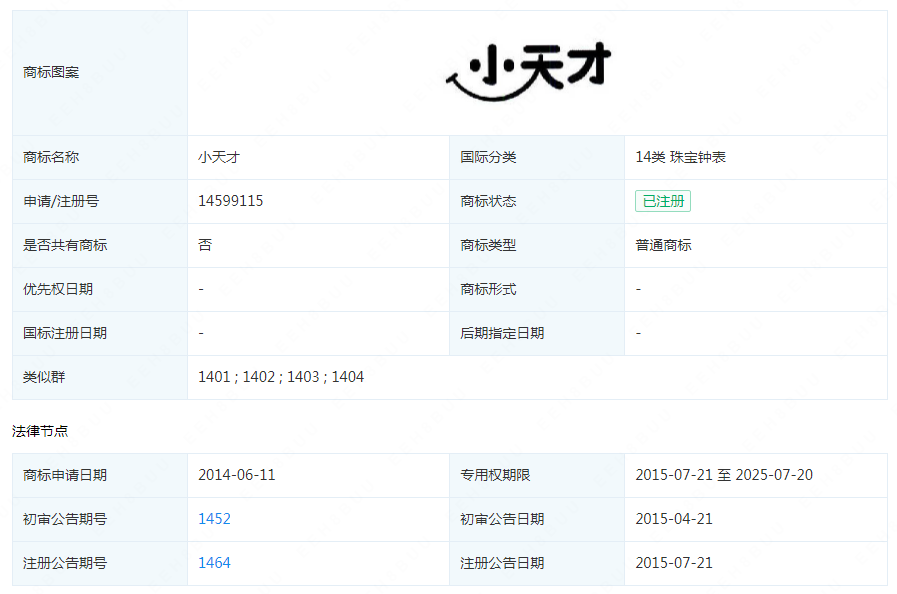The height and width of the screenshot is (594, 897).
Task: Click the 法律节点 section heading
Action: click(40, 431)
